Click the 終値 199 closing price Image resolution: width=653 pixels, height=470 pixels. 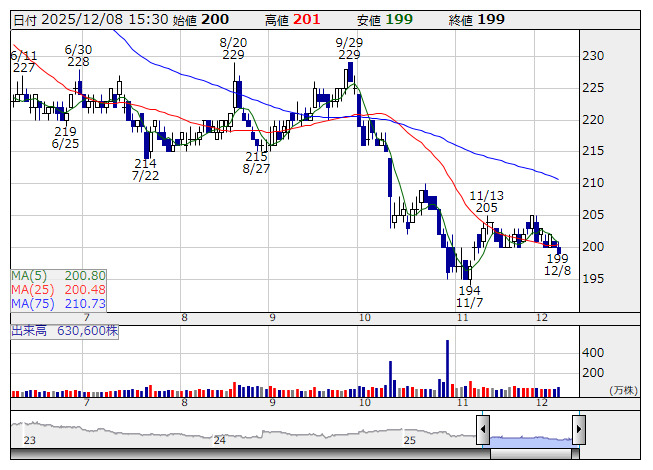tap(477, 20)
